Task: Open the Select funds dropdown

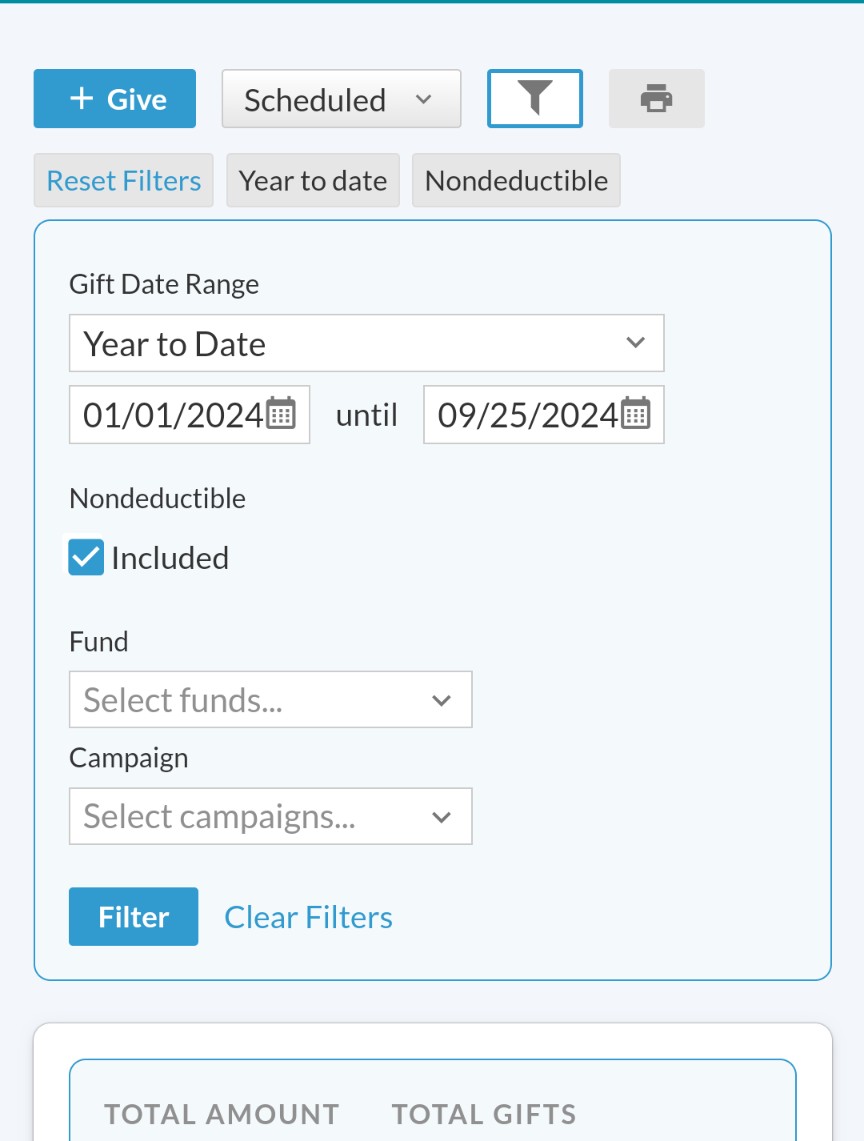Action: click(270, 699)
